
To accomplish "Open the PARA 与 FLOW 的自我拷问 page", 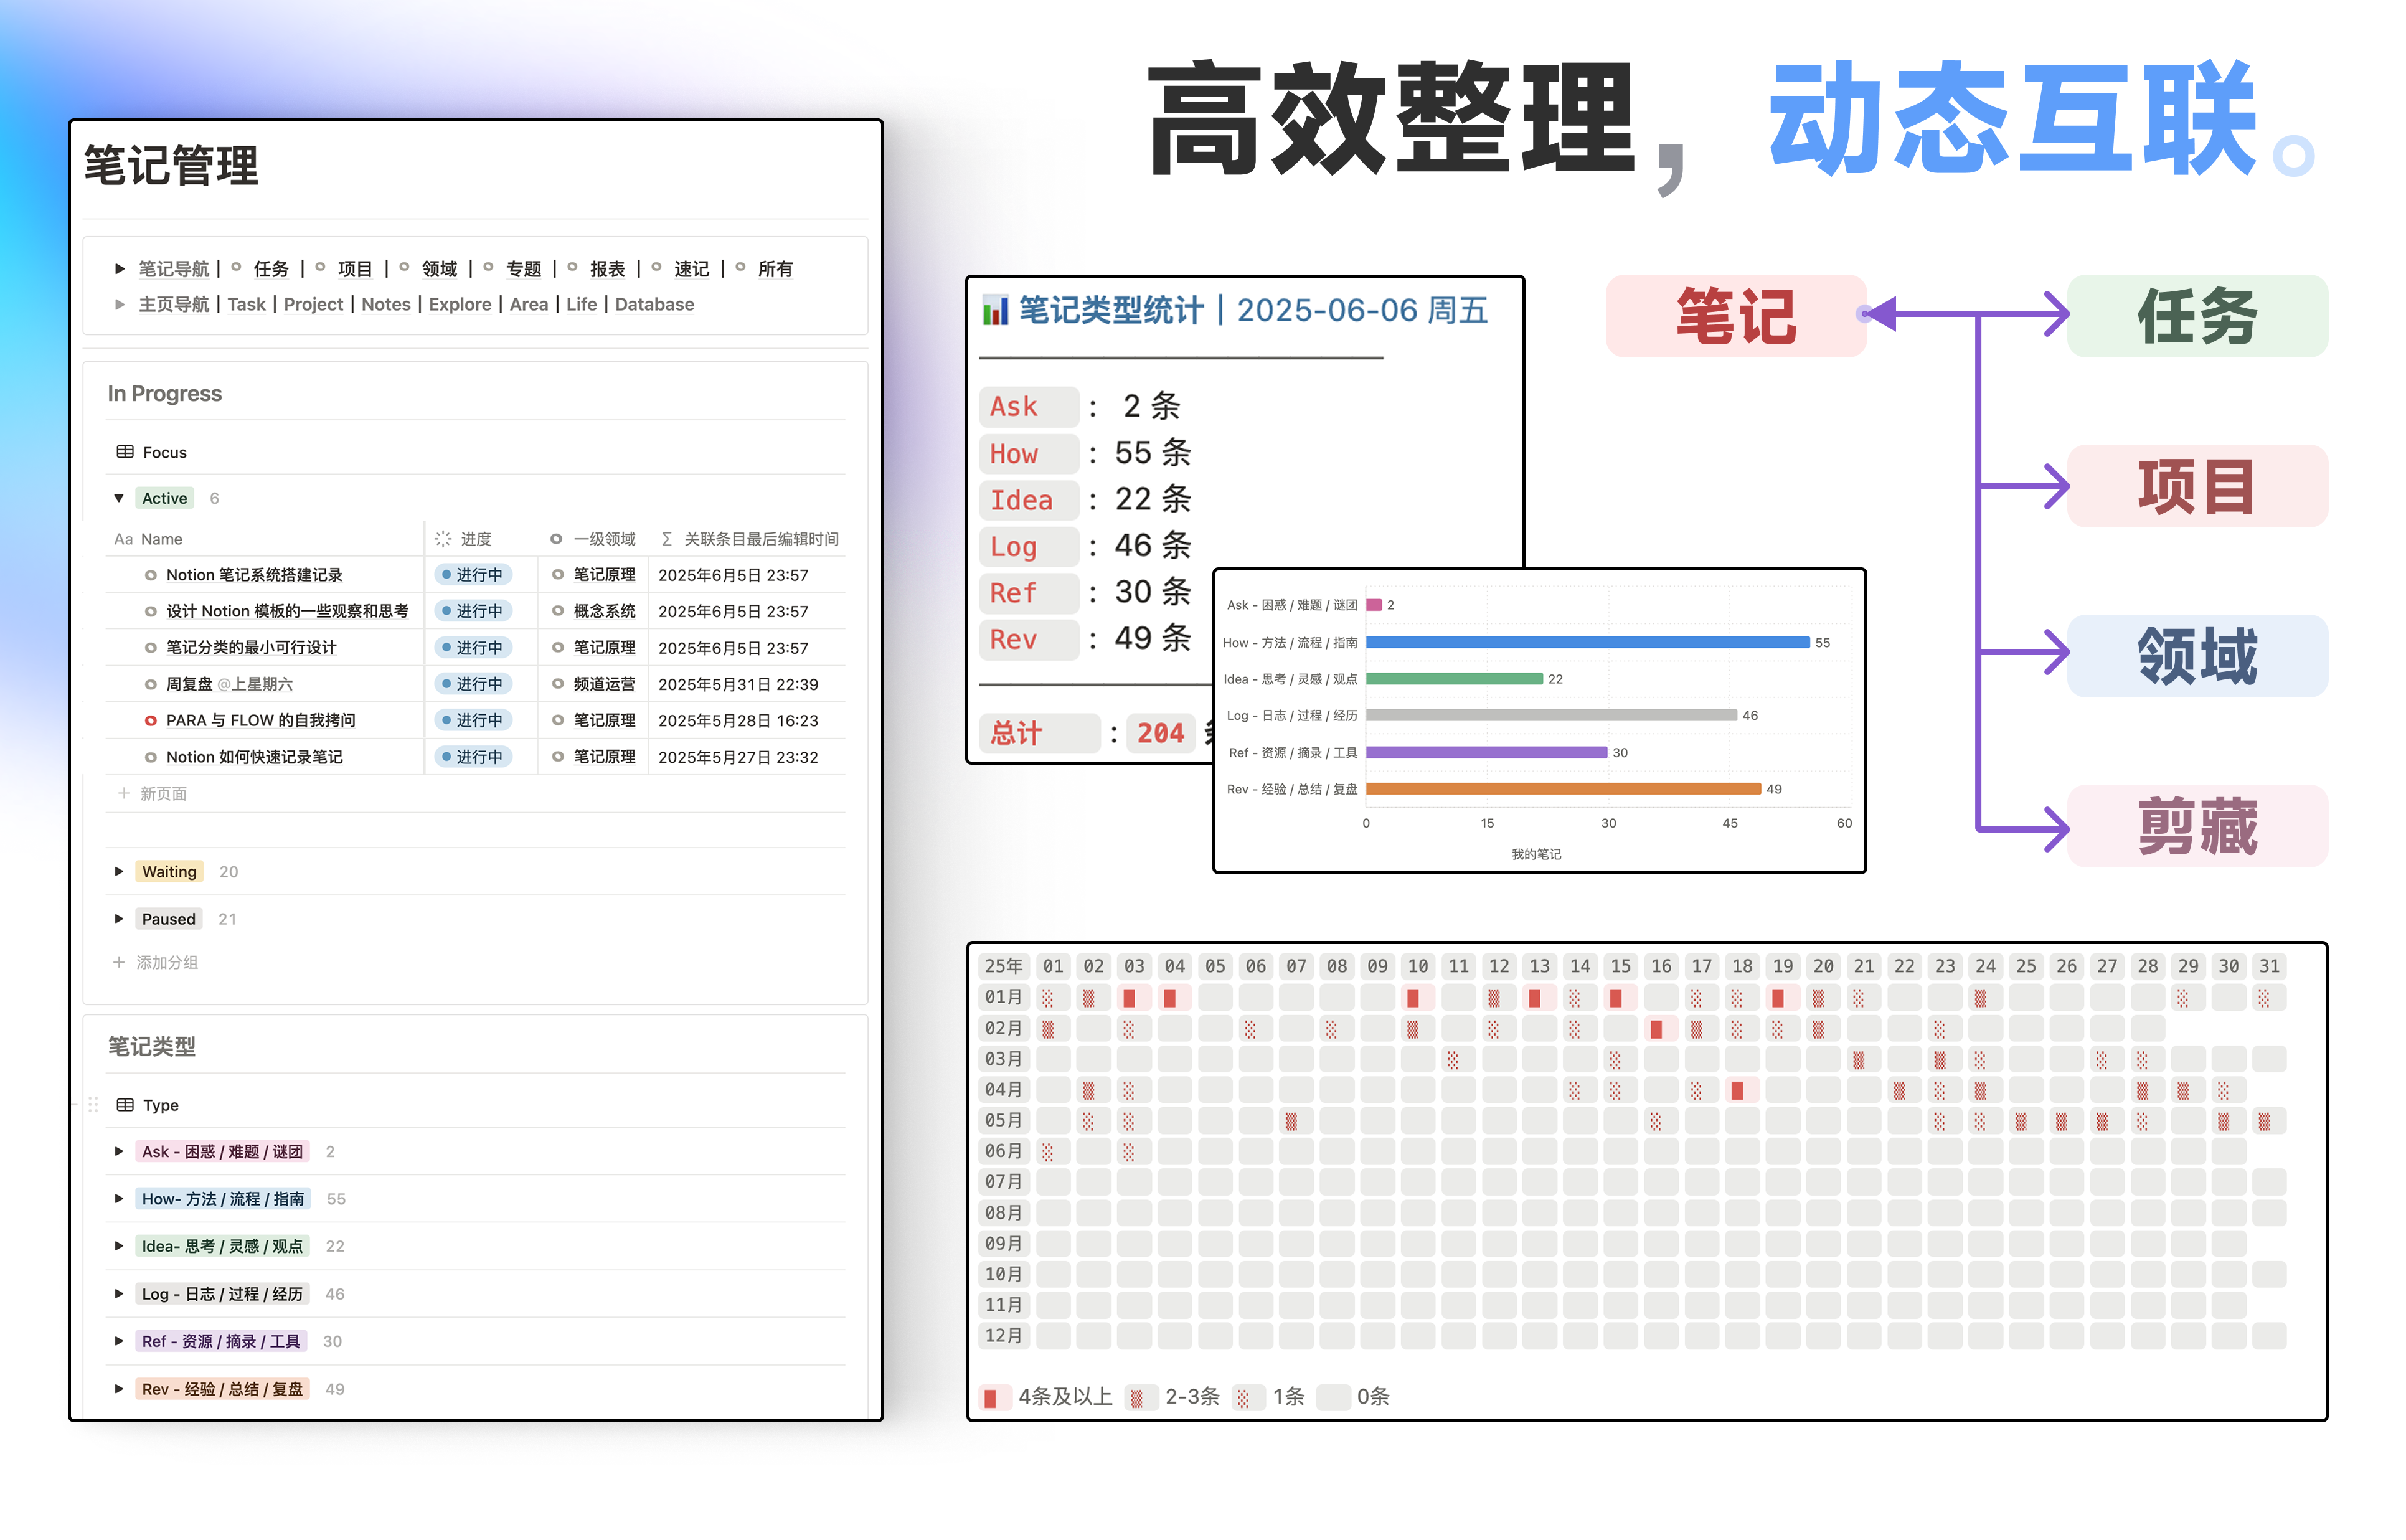I will tap(260, 720).
